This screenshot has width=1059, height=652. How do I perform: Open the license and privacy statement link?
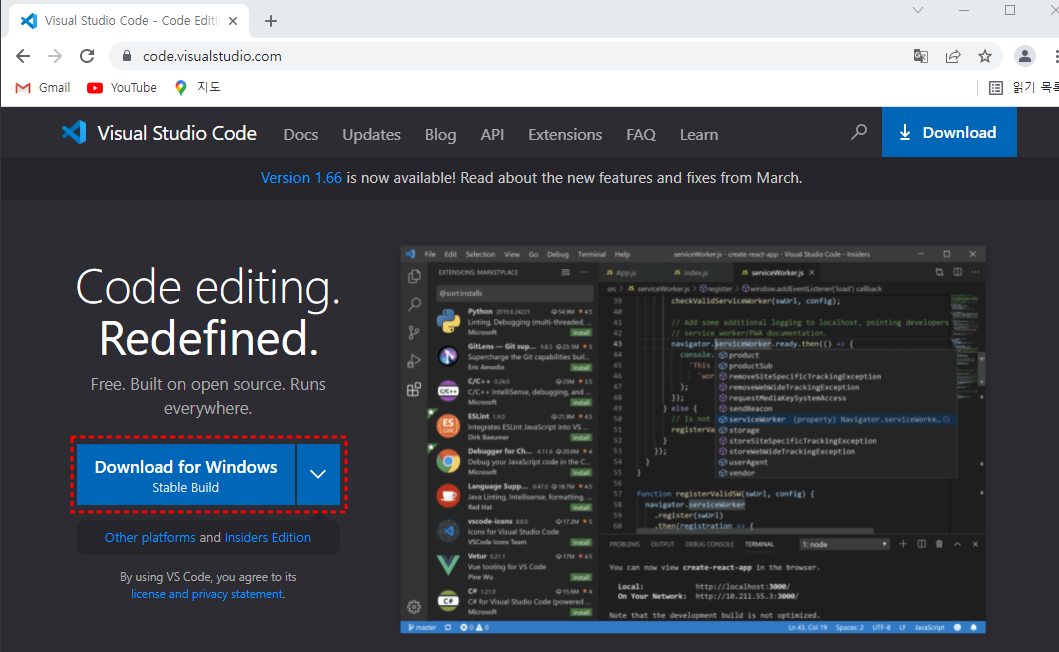tap(207, 594)
